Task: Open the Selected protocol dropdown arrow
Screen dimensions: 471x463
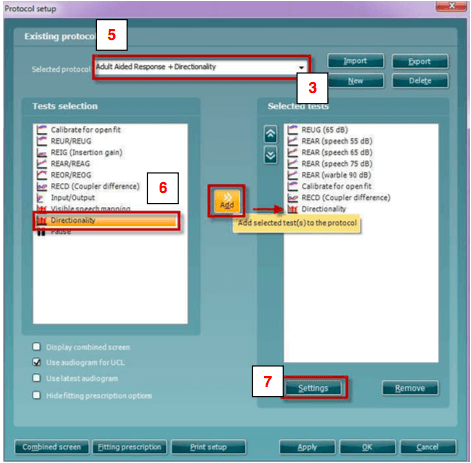Action: (301, 67)
